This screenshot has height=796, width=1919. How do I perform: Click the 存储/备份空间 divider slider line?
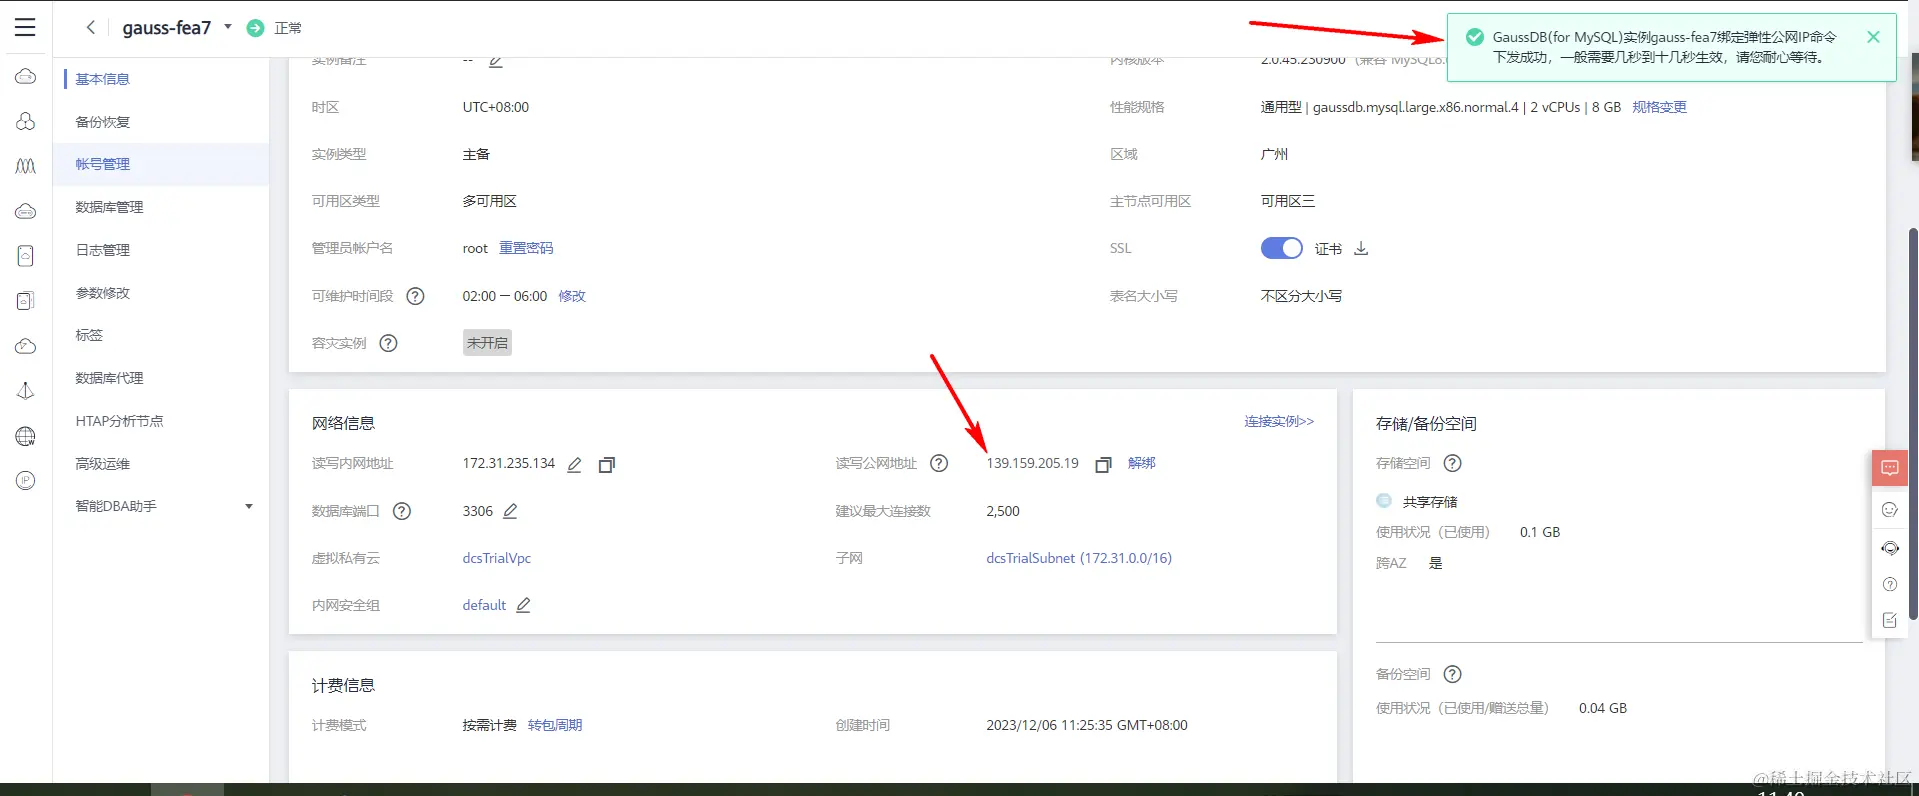pos(1619,643)
